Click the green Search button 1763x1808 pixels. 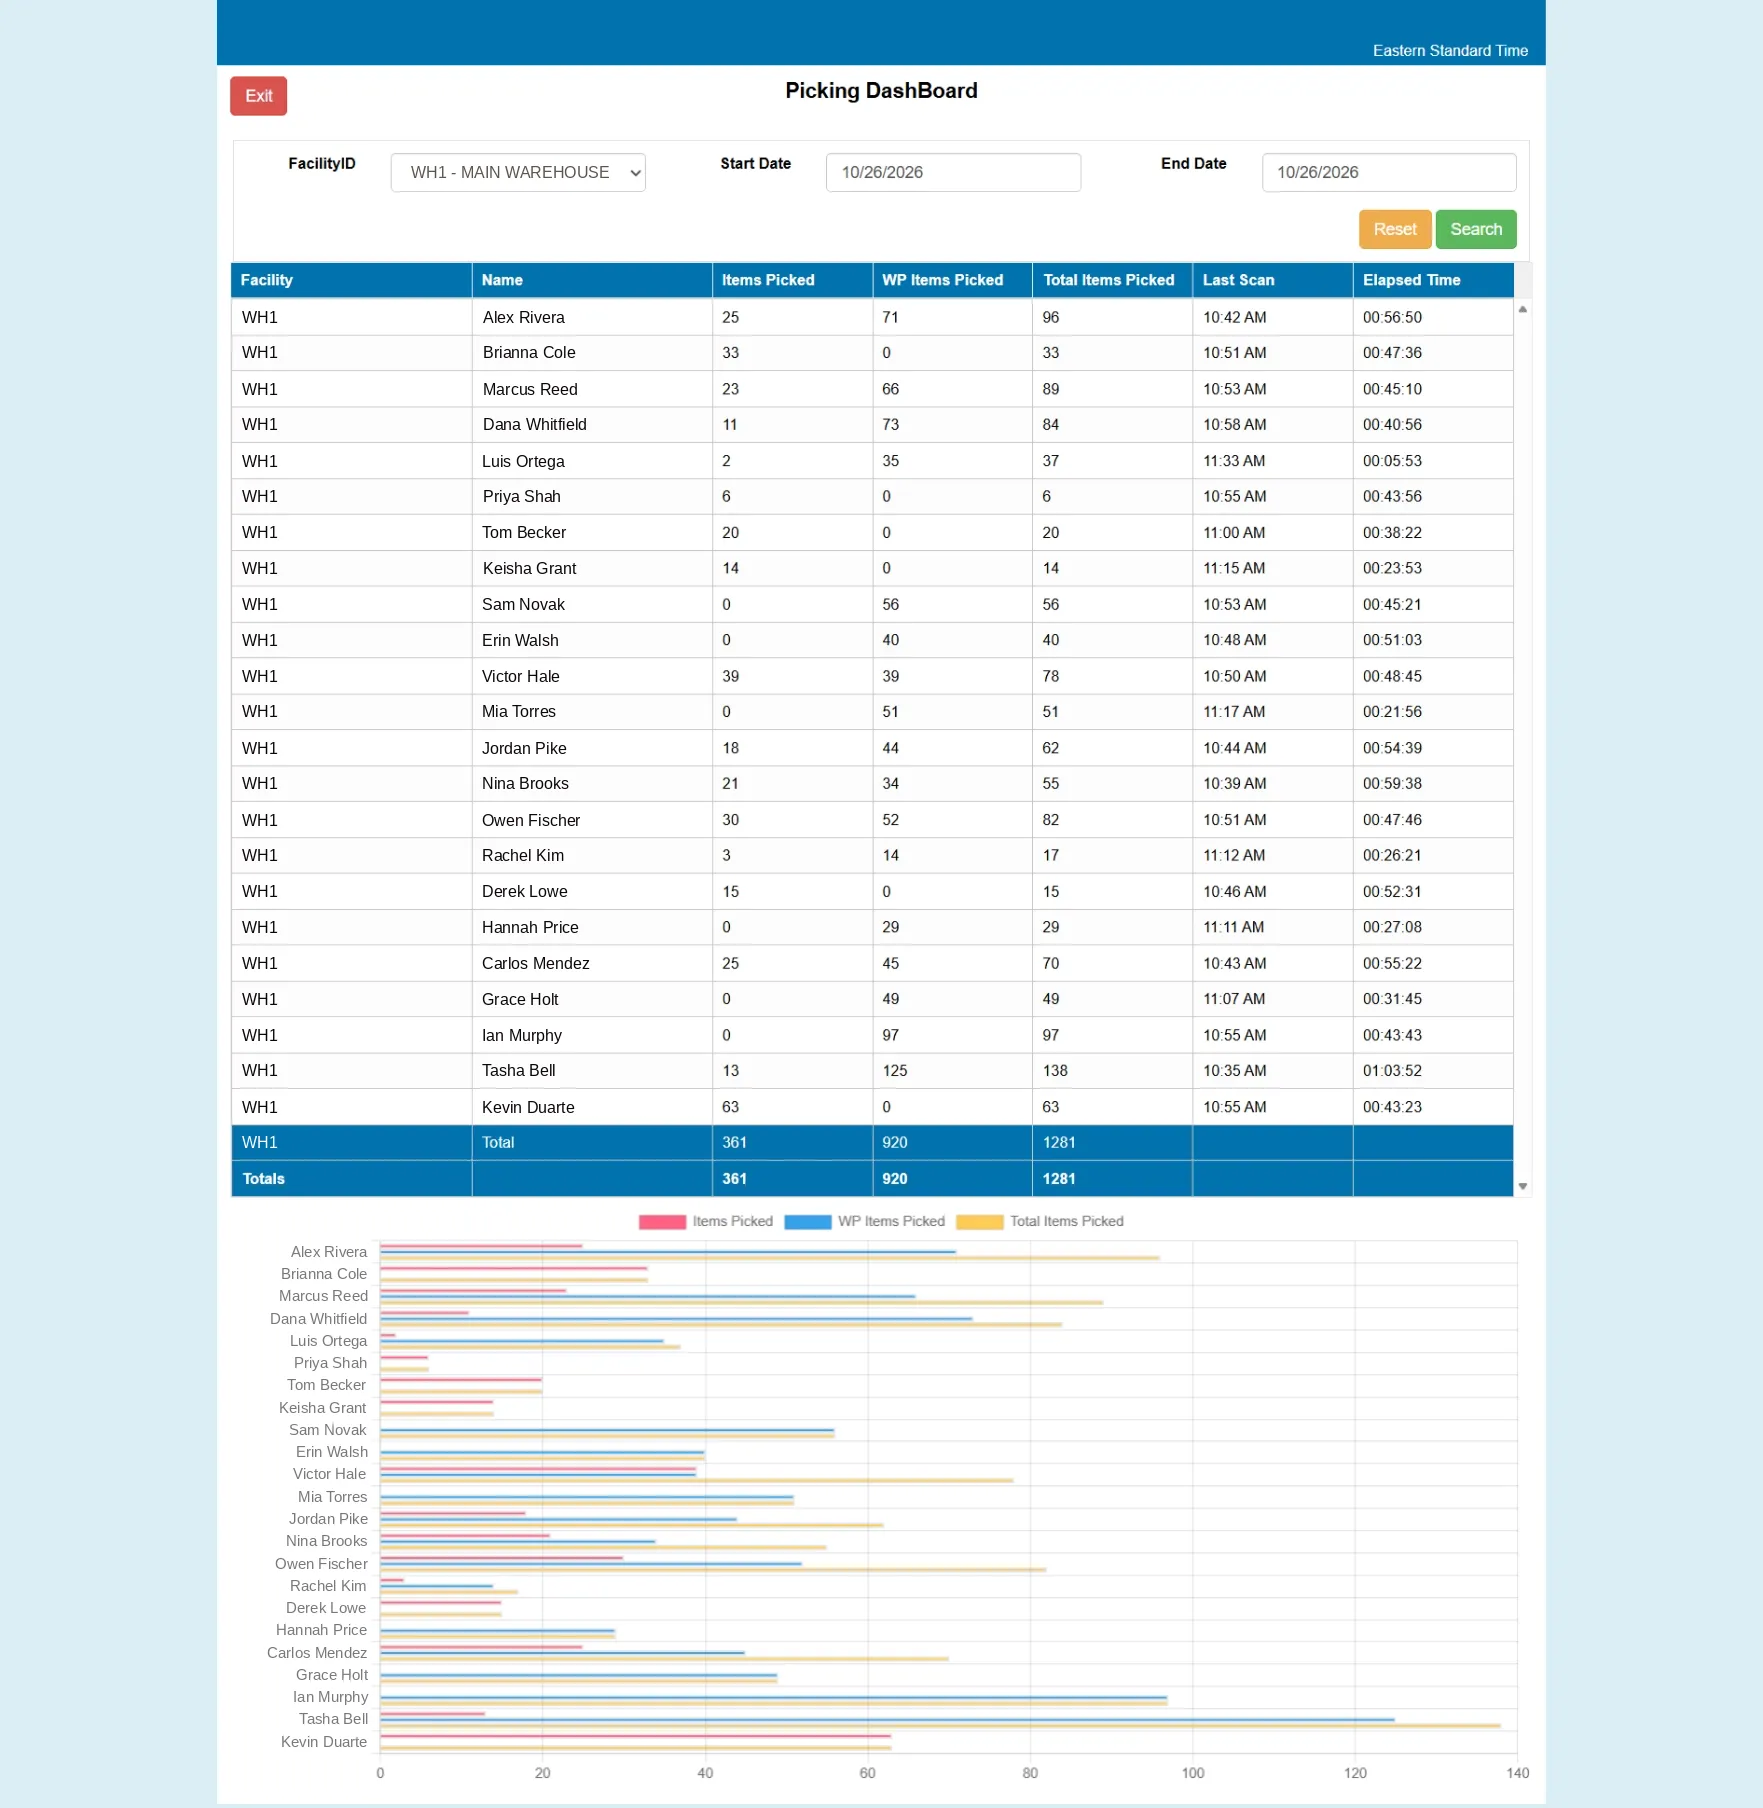coord(1476,229)
